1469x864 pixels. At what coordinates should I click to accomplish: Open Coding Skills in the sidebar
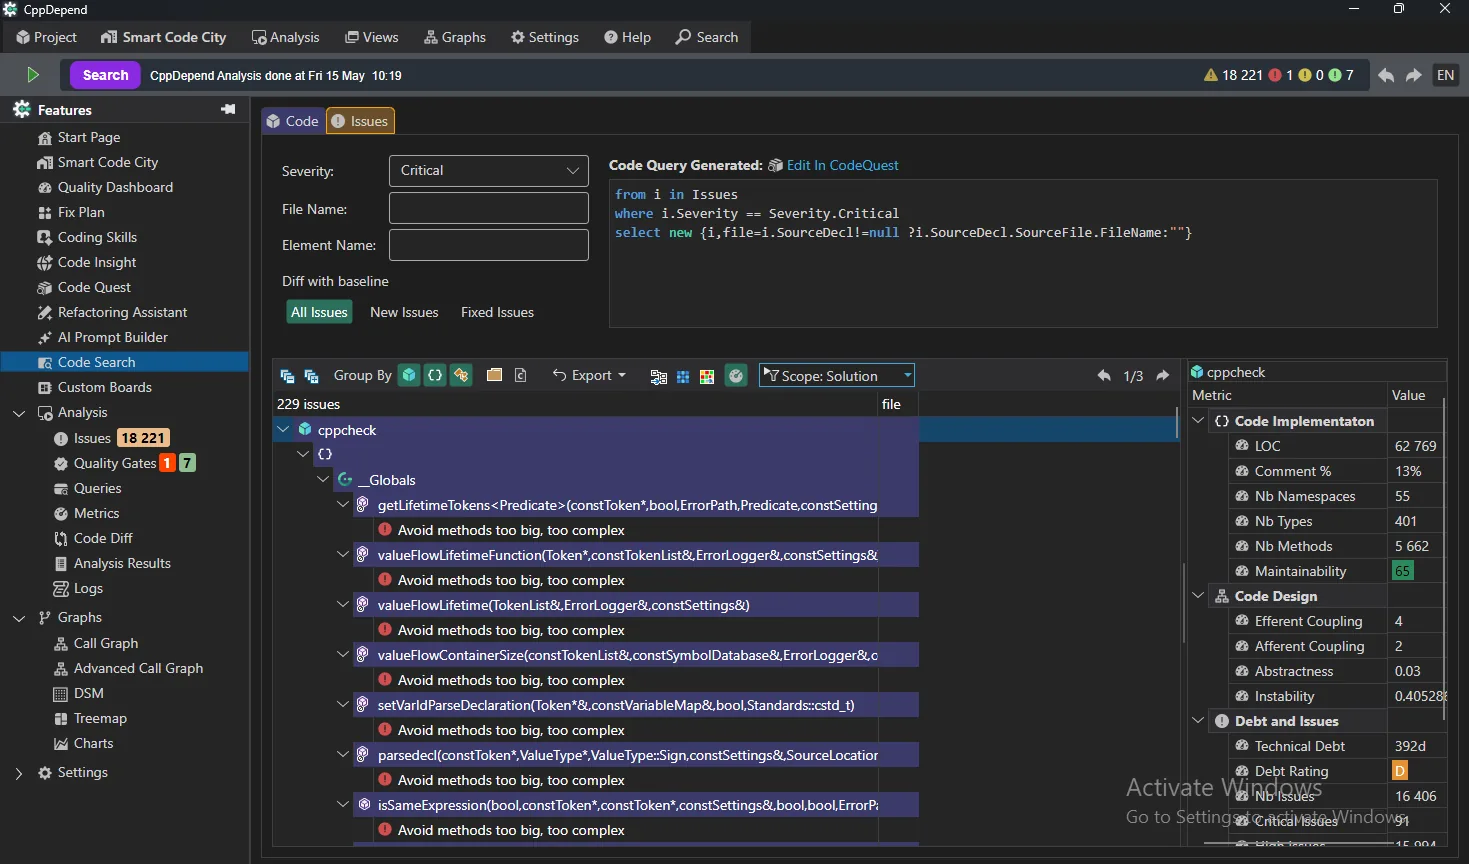coord(97,237)
